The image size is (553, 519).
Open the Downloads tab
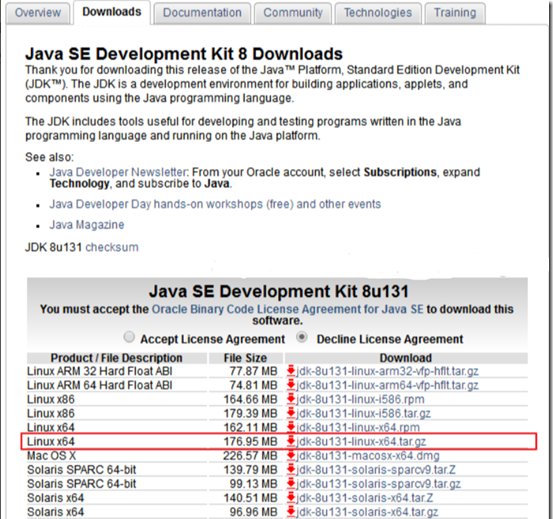point(112,12)
